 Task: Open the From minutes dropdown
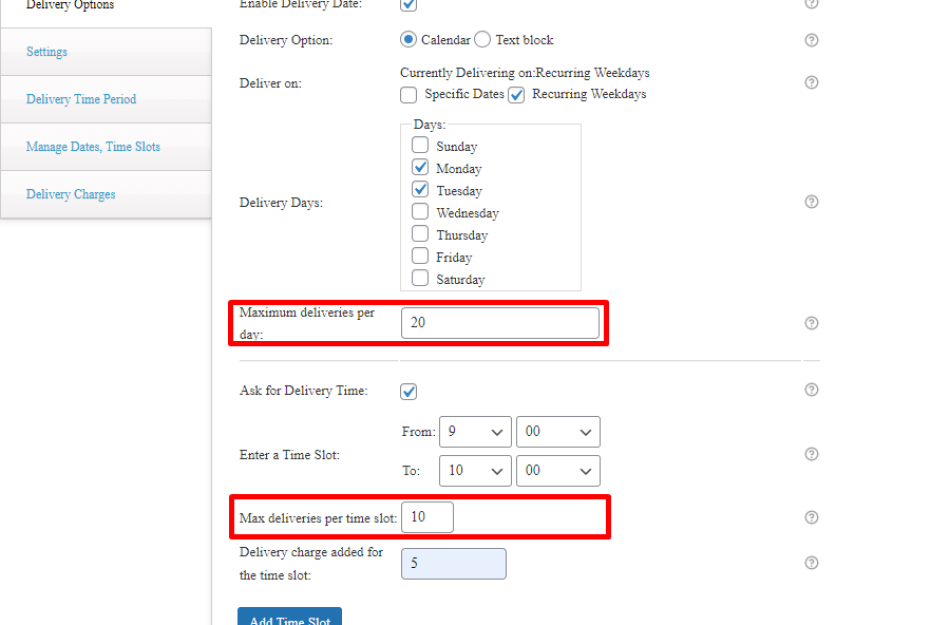click(x=558, y=431)
